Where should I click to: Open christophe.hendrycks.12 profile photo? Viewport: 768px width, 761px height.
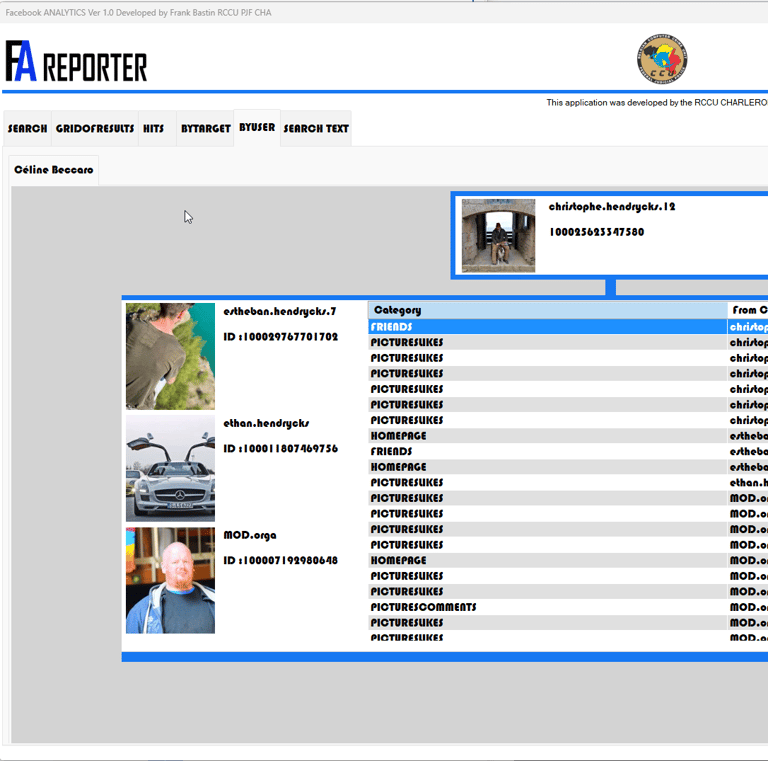pyautogui.click(x=498, y=236)
